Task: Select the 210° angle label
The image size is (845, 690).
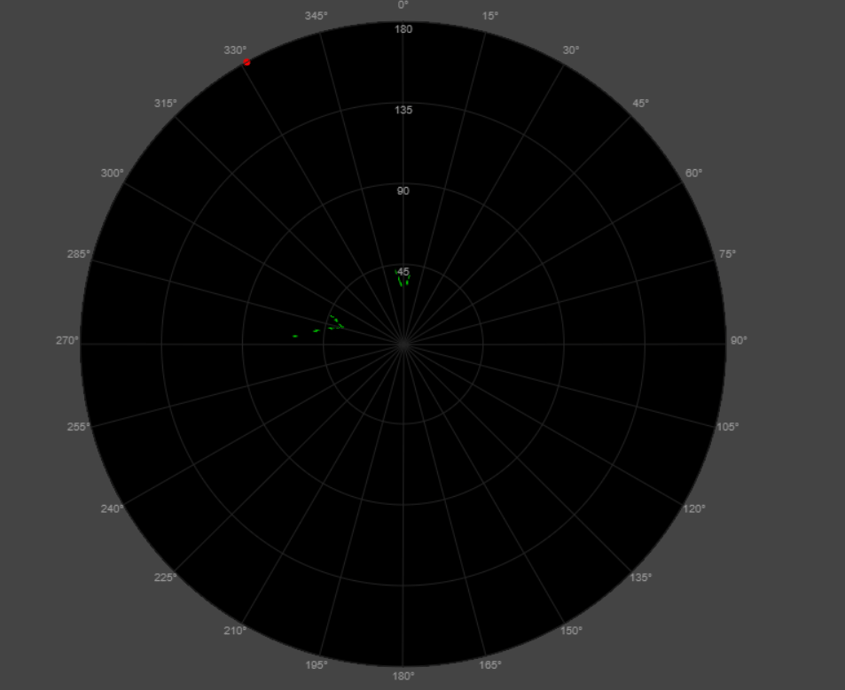Action: click(235, 631)
